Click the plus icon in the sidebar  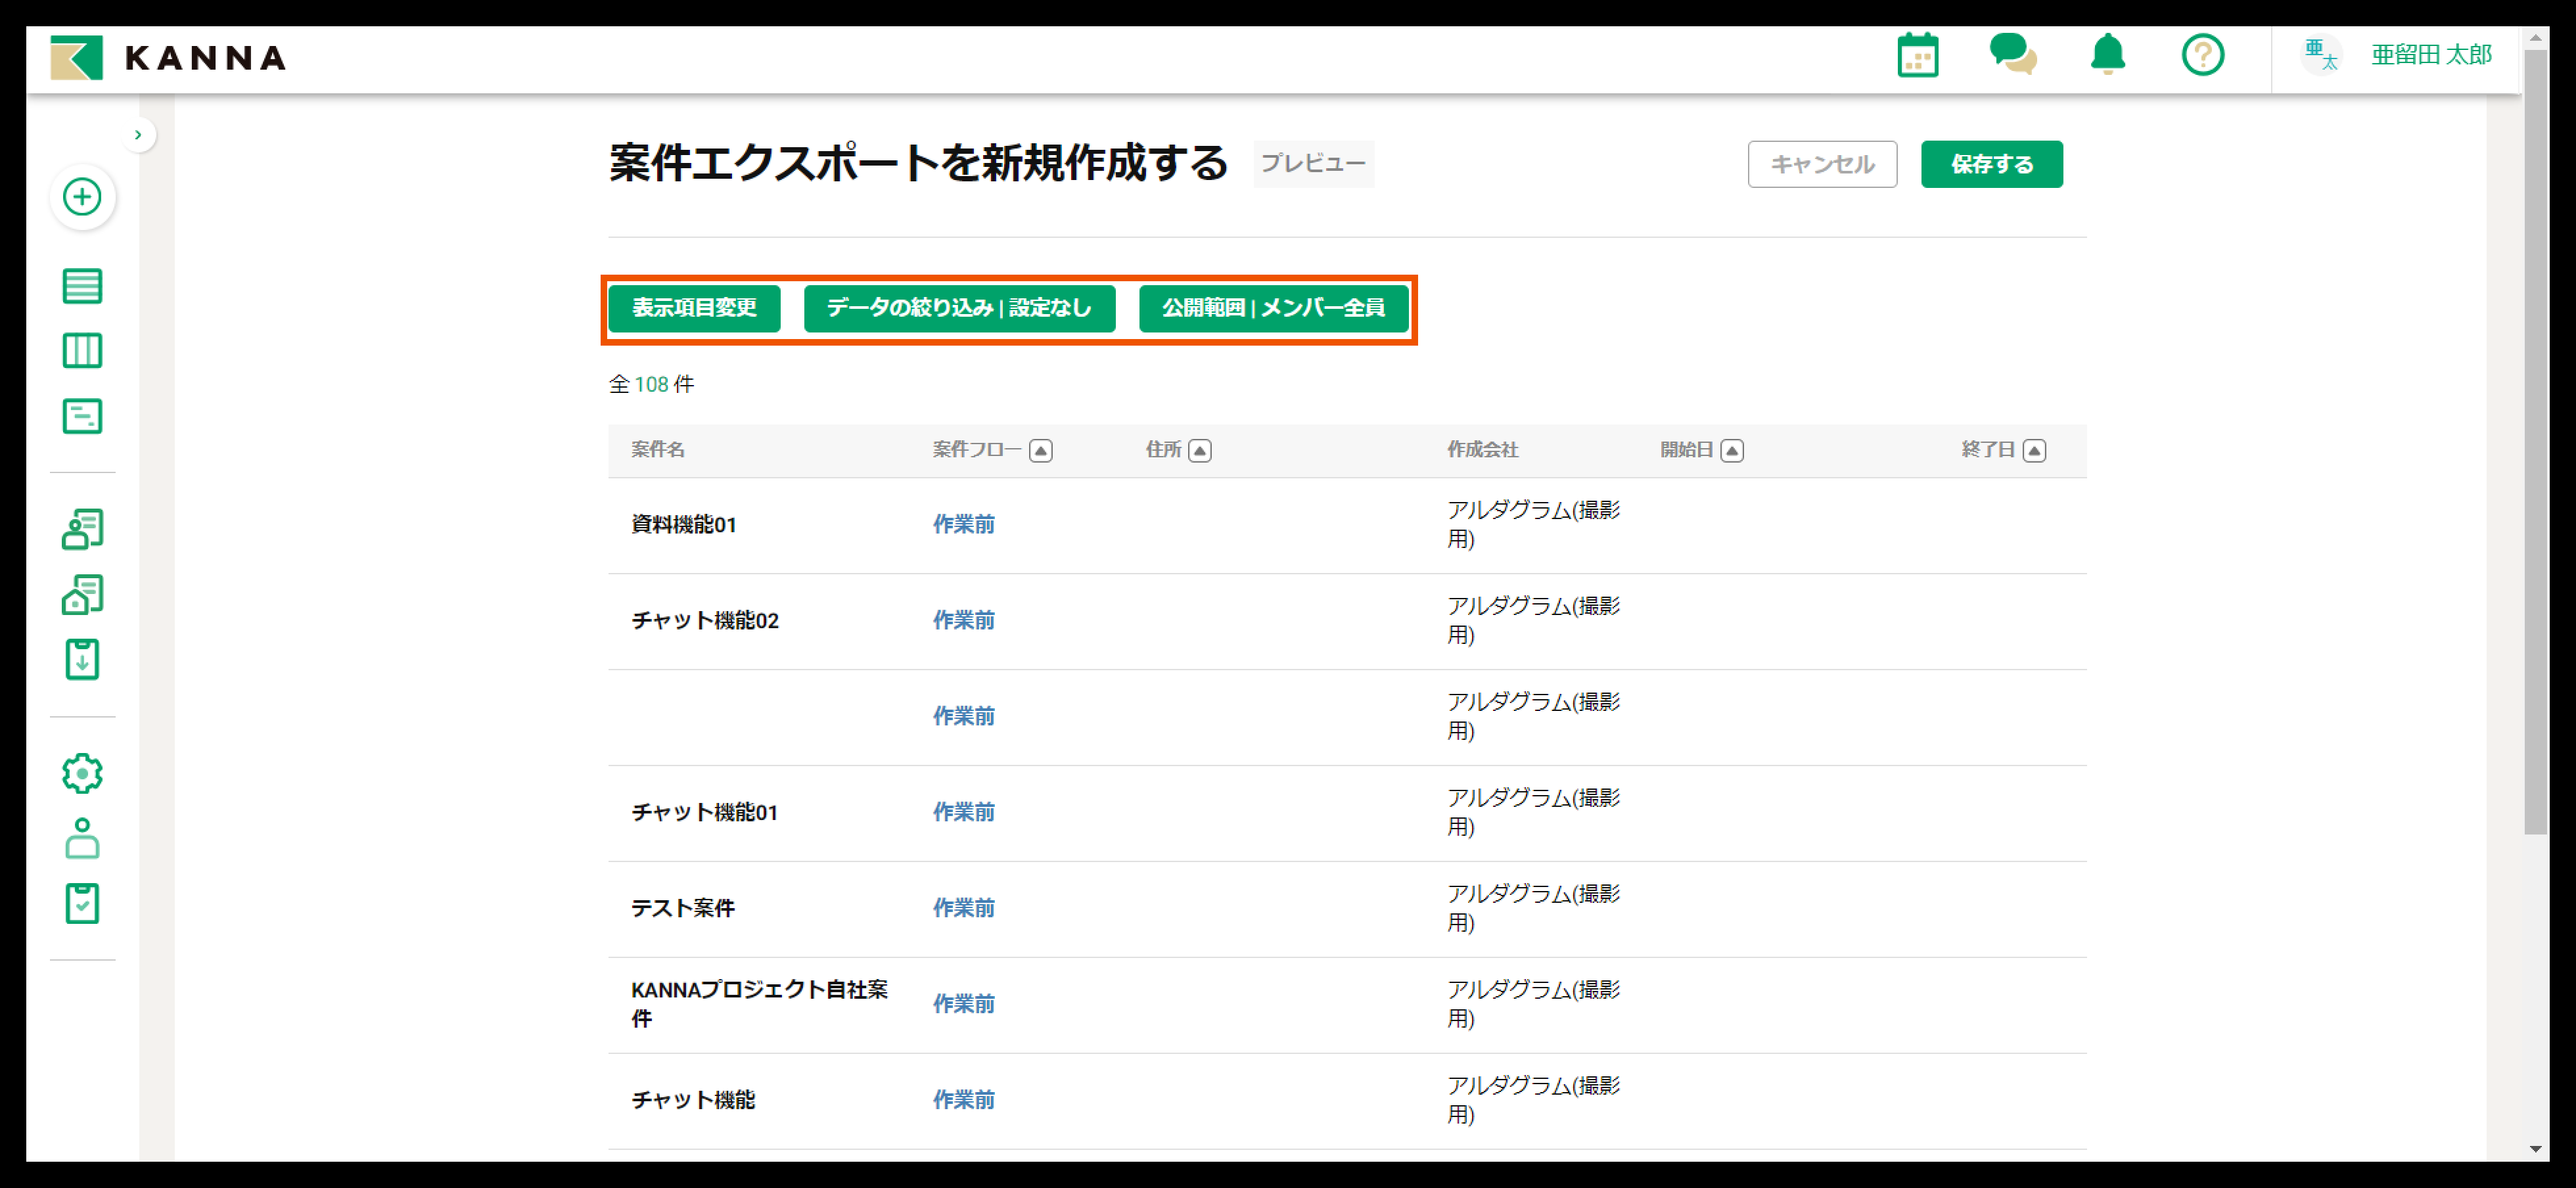[83, 197]
